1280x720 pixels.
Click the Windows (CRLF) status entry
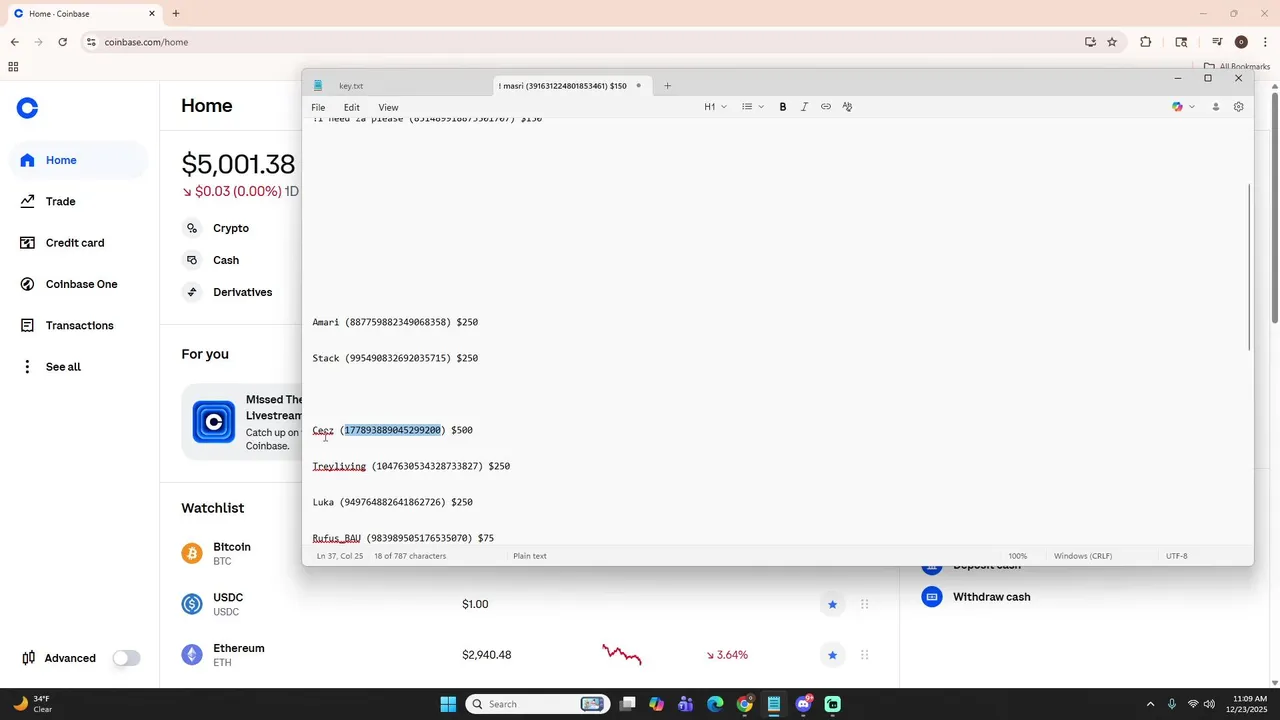[1082, 556]
